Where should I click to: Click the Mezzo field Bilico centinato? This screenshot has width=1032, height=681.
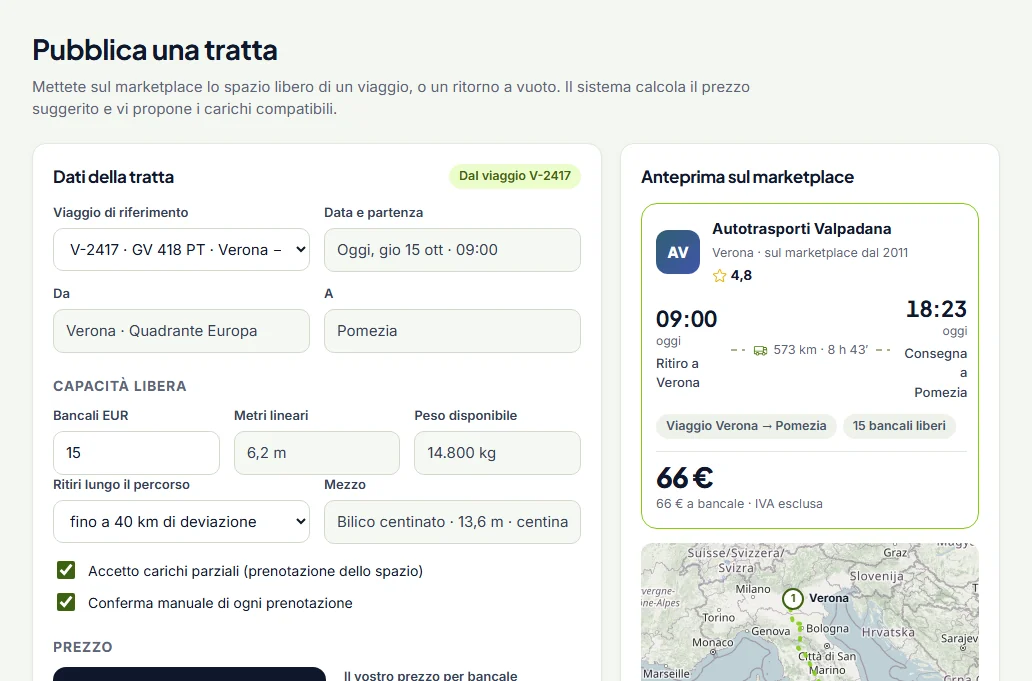(452, 522)
